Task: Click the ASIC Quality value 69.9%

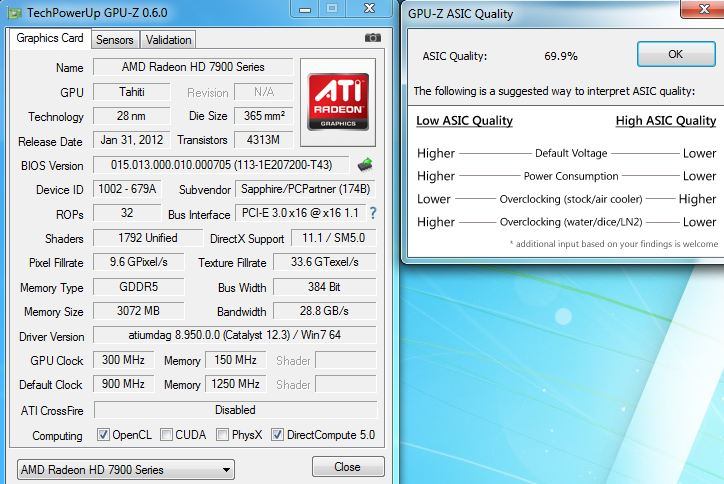Action: [x=561, y=56]
